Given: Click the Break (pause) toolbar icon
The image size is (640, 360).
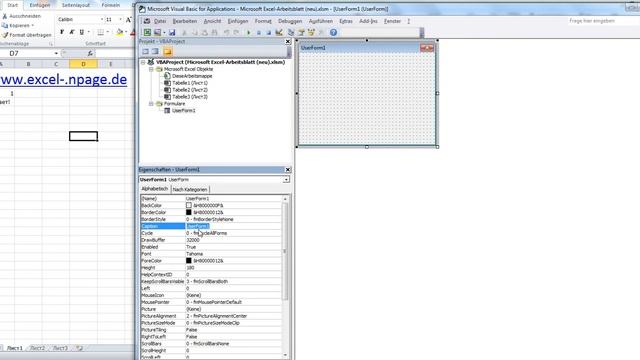Looking at the screenshot, I should click(258, 32).
